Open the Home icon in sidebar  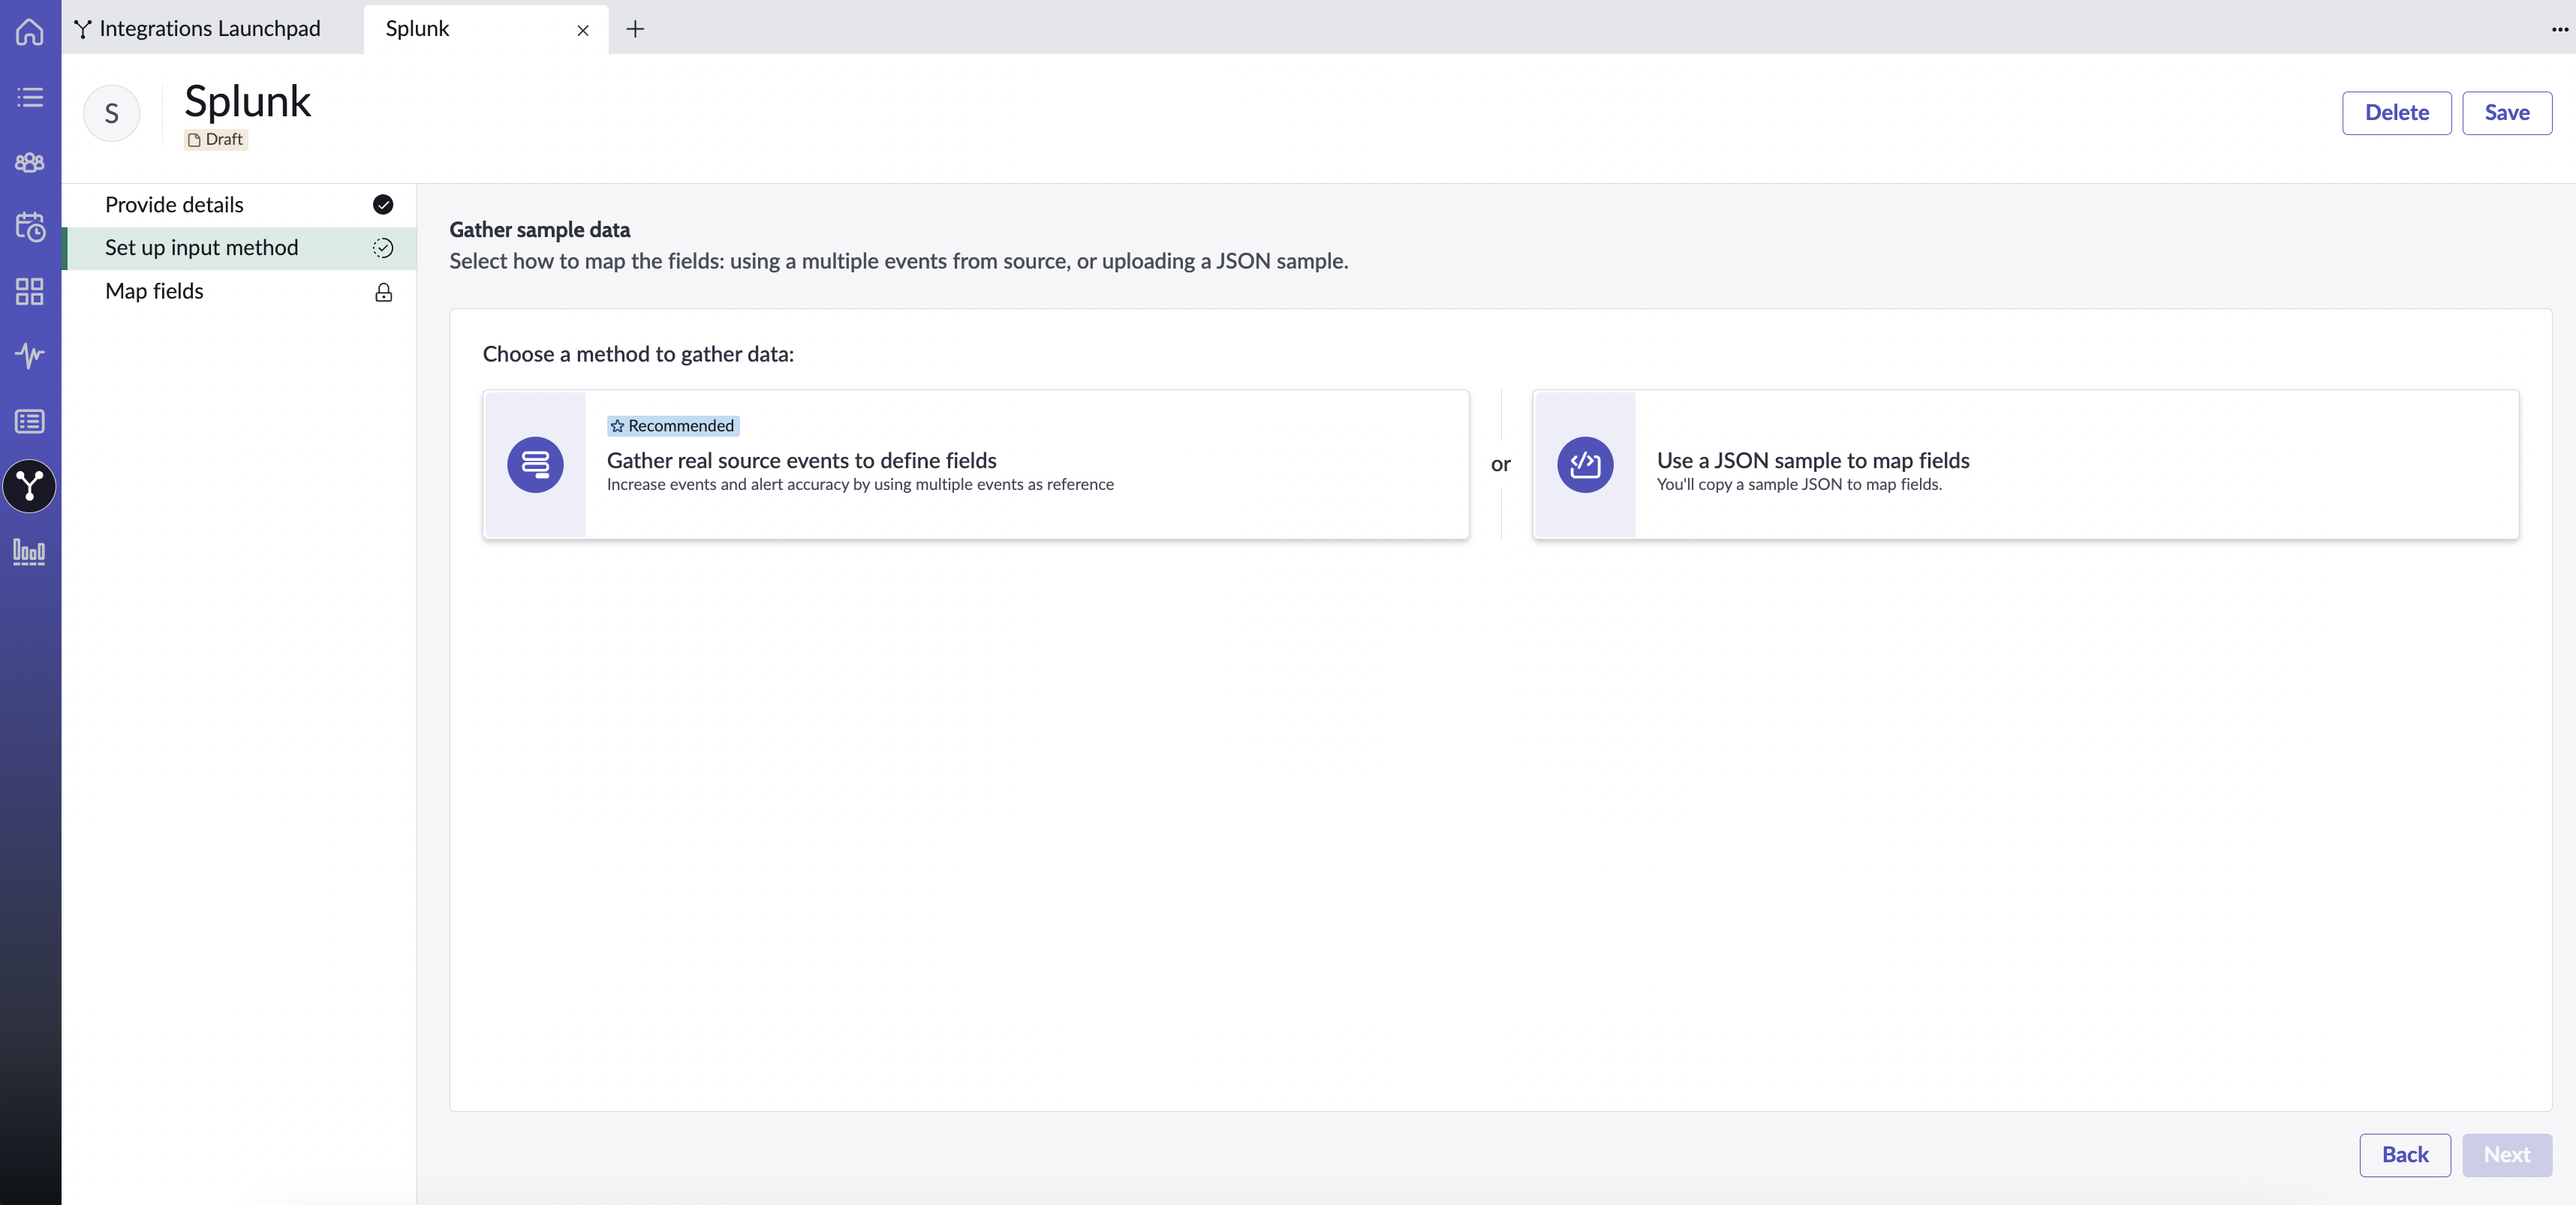tap(30, 32)
